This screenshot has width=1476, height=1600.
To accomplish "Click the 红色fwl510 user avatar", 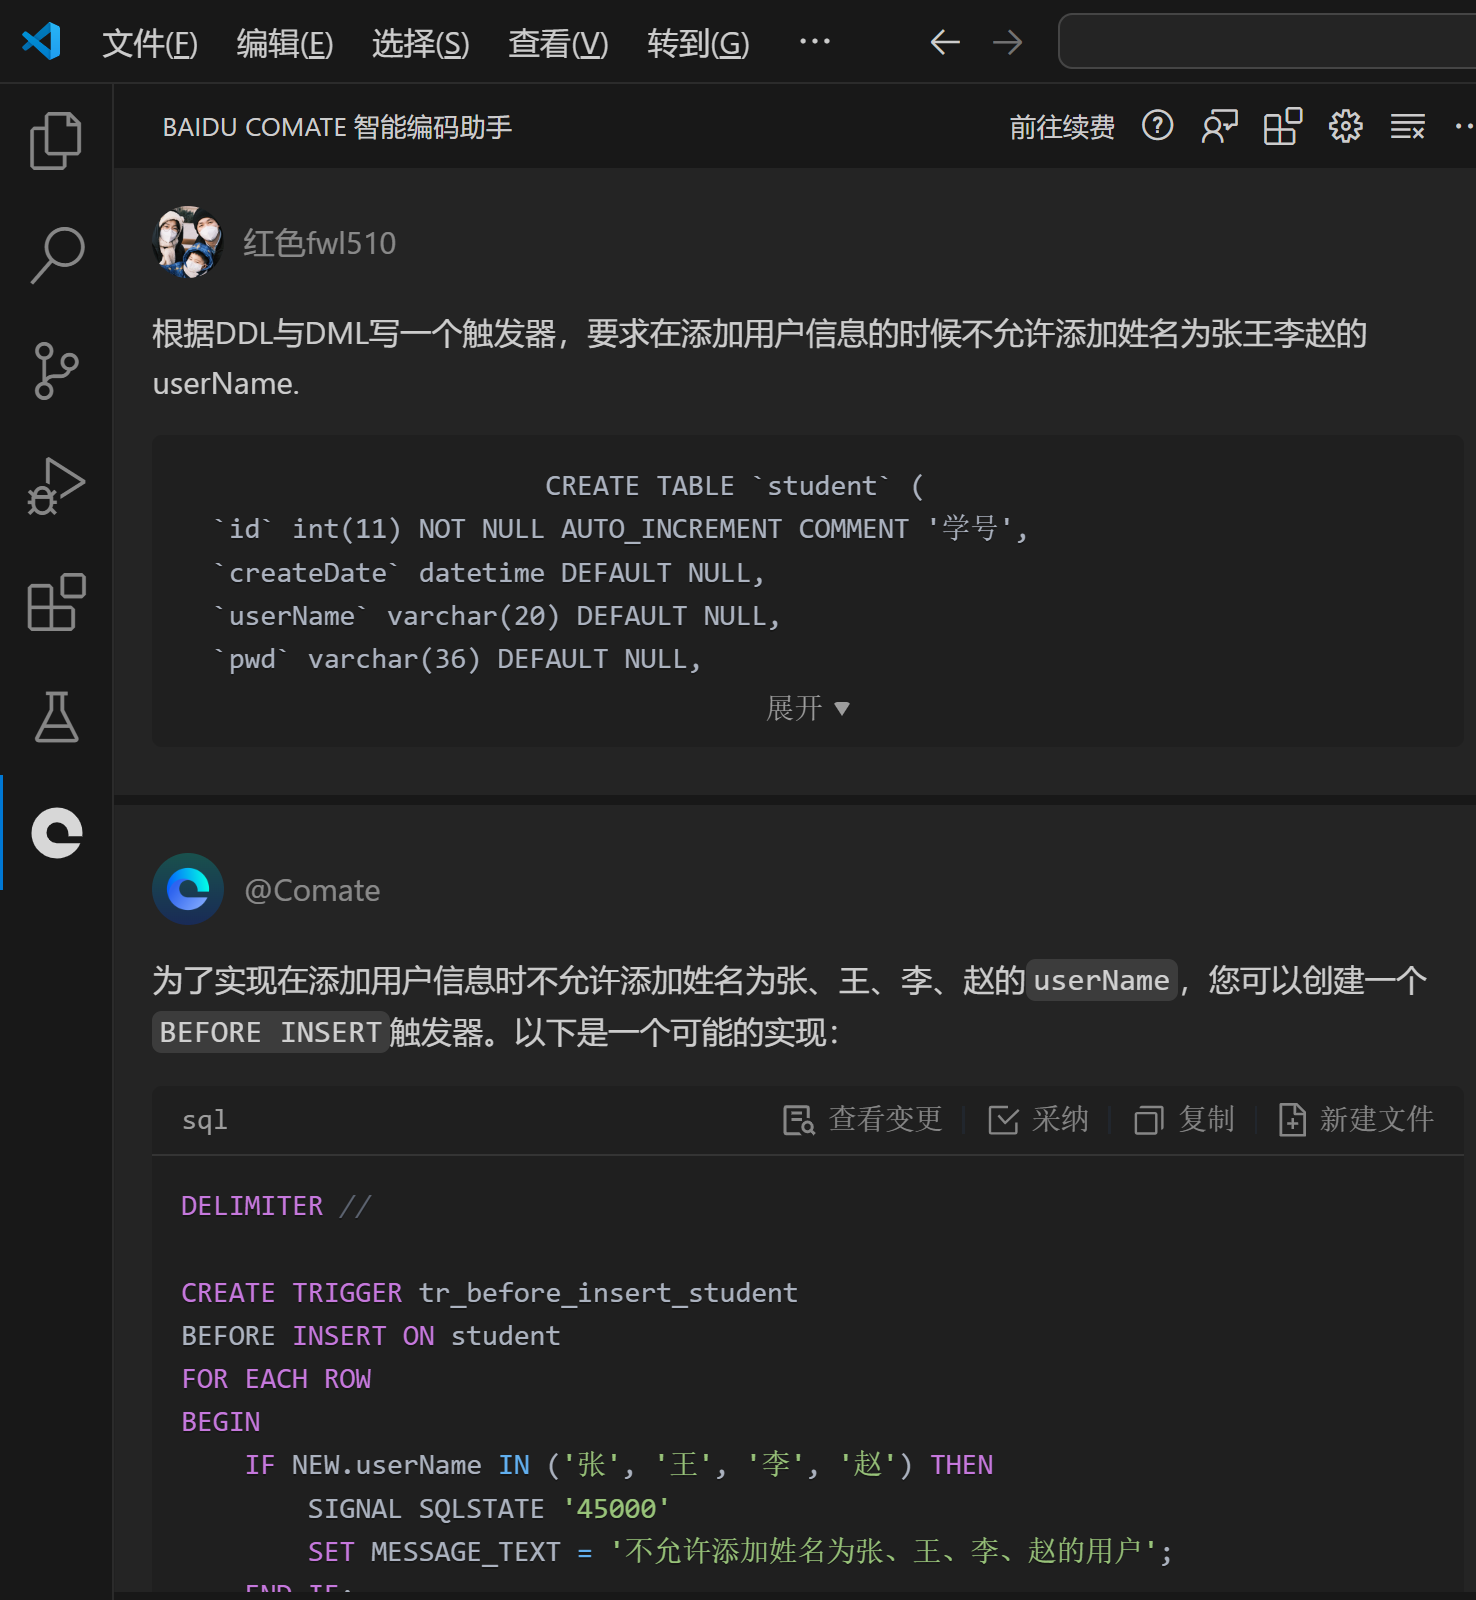I will click(x=187, y=242).
